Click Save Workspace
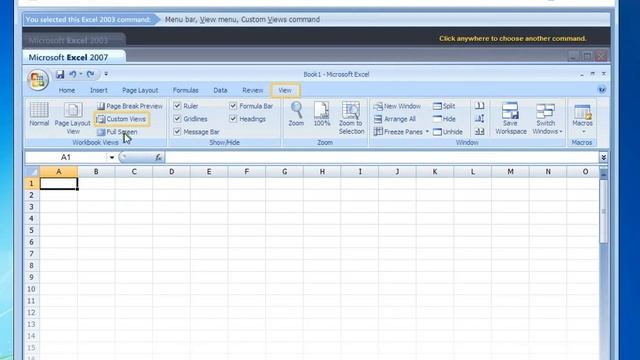 tap(511, 118)
